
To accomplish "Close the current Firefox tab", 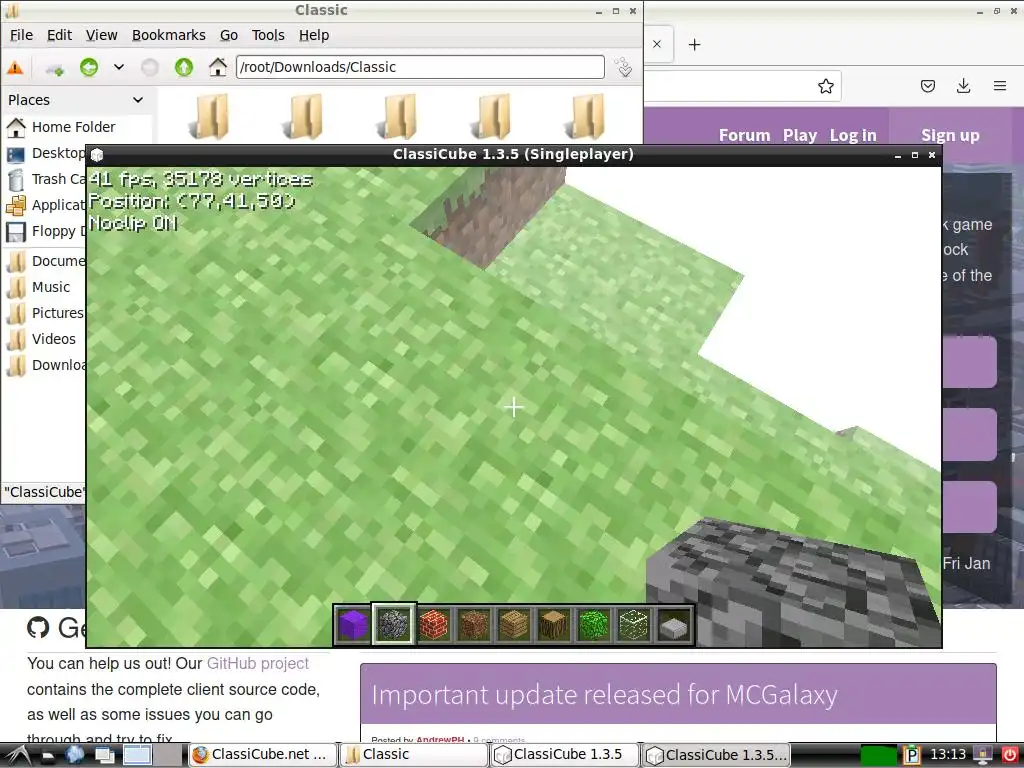I will click(x=657, y=44).
